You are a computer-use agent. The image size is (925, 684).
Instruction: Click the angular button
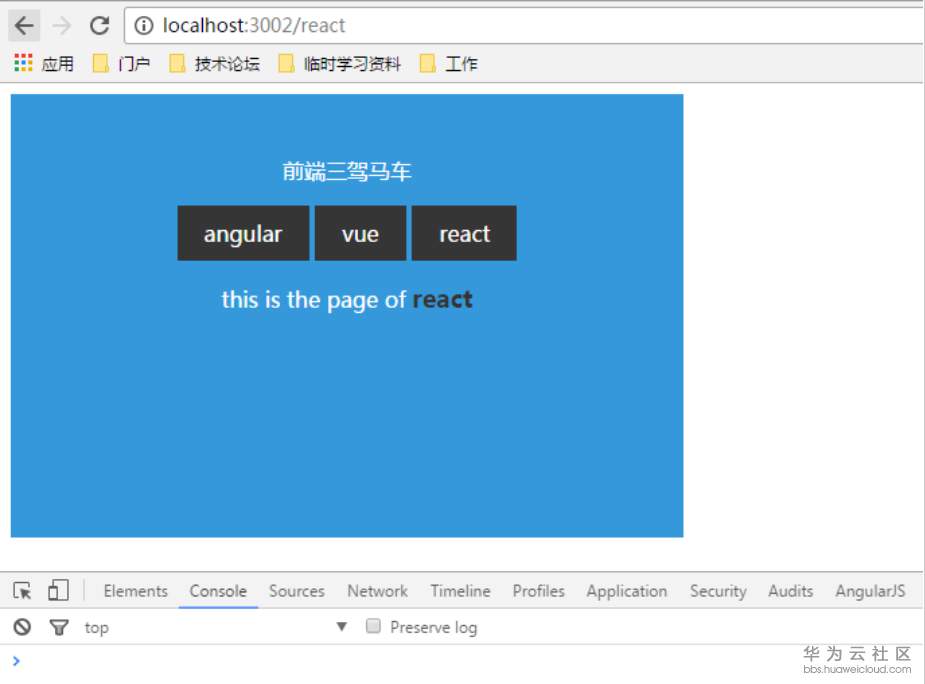(243, 233)
